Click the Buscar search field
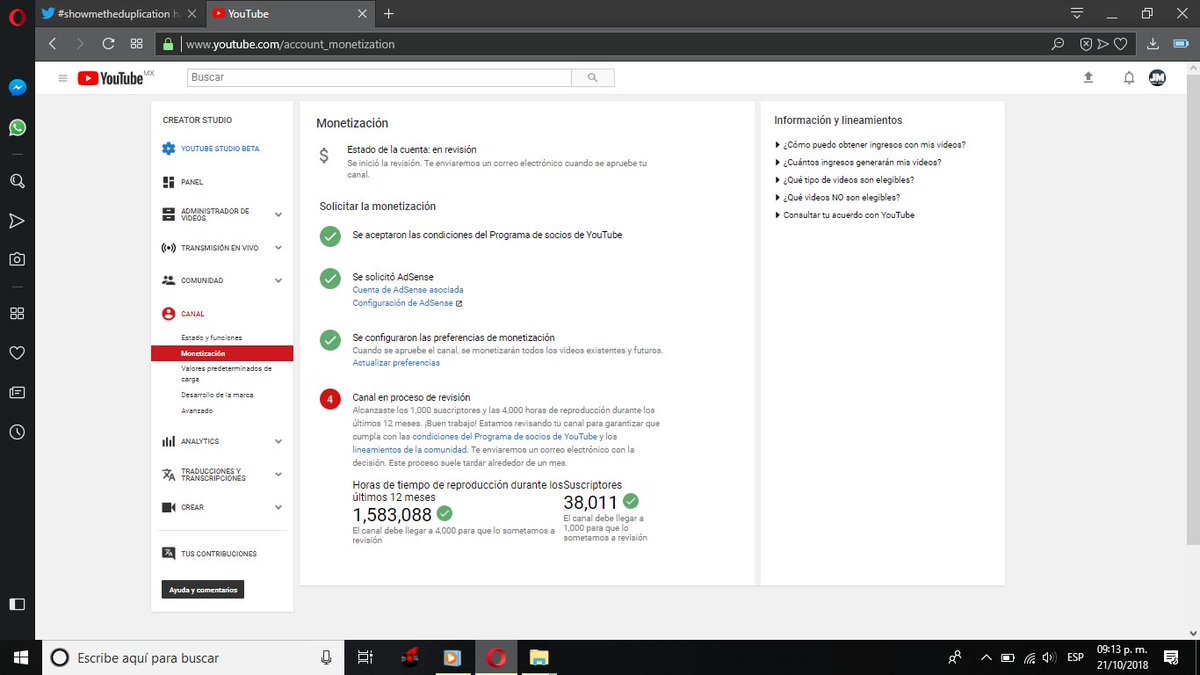Image resolution: width=1200 pixels, height=675 pixels. (x=379, y=78)
